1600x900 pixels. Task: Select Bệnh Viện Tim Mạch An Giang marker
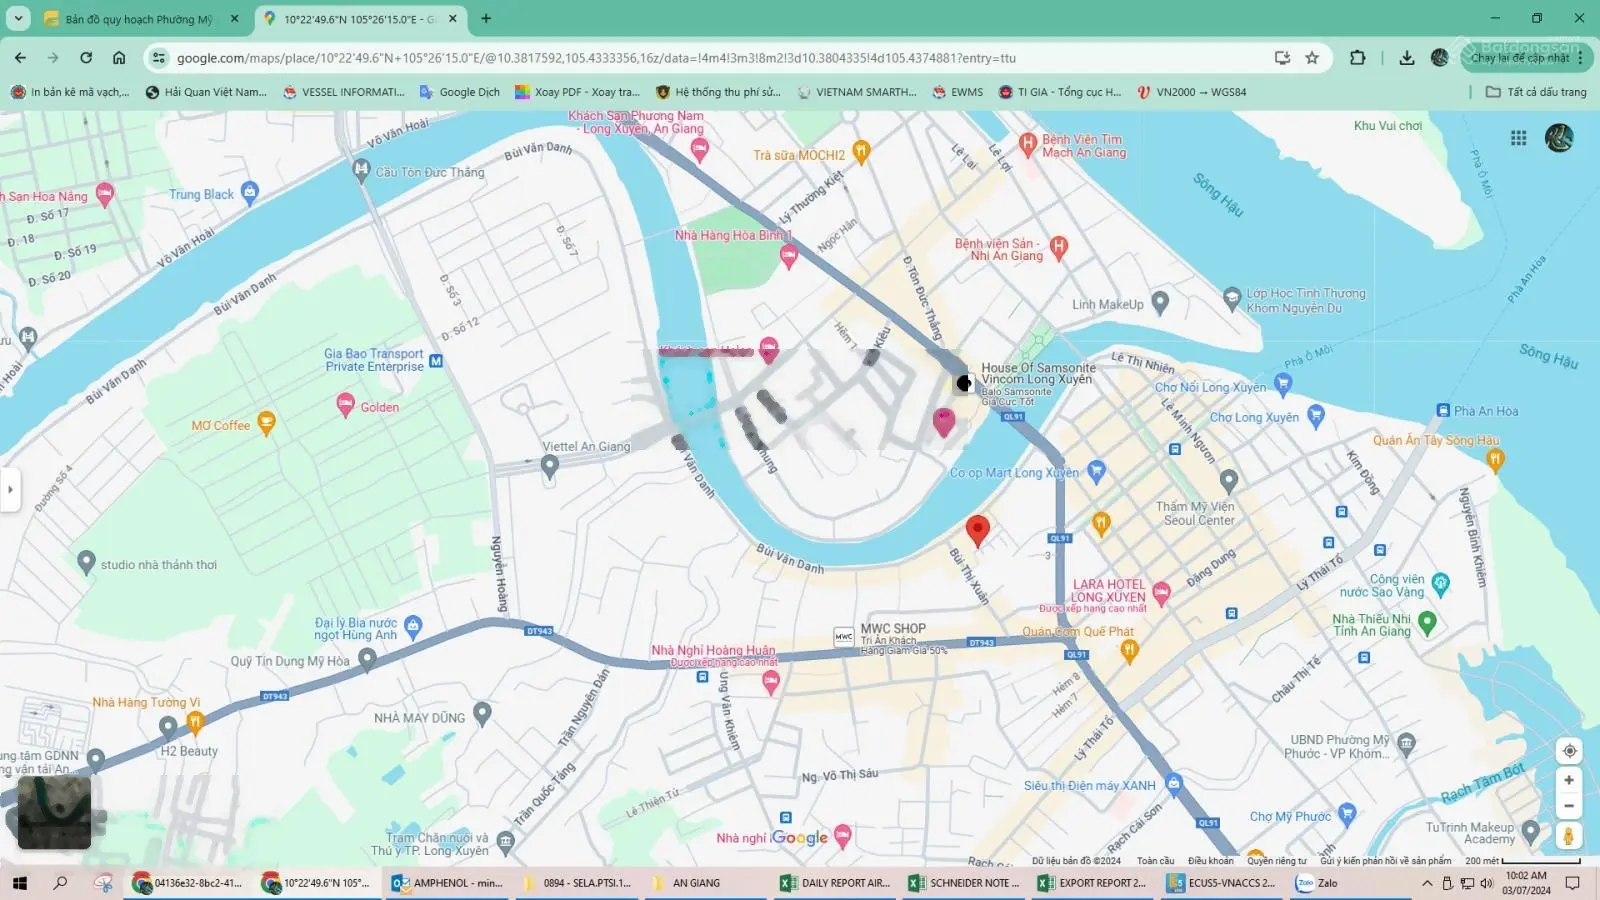tap(1027, 144)
